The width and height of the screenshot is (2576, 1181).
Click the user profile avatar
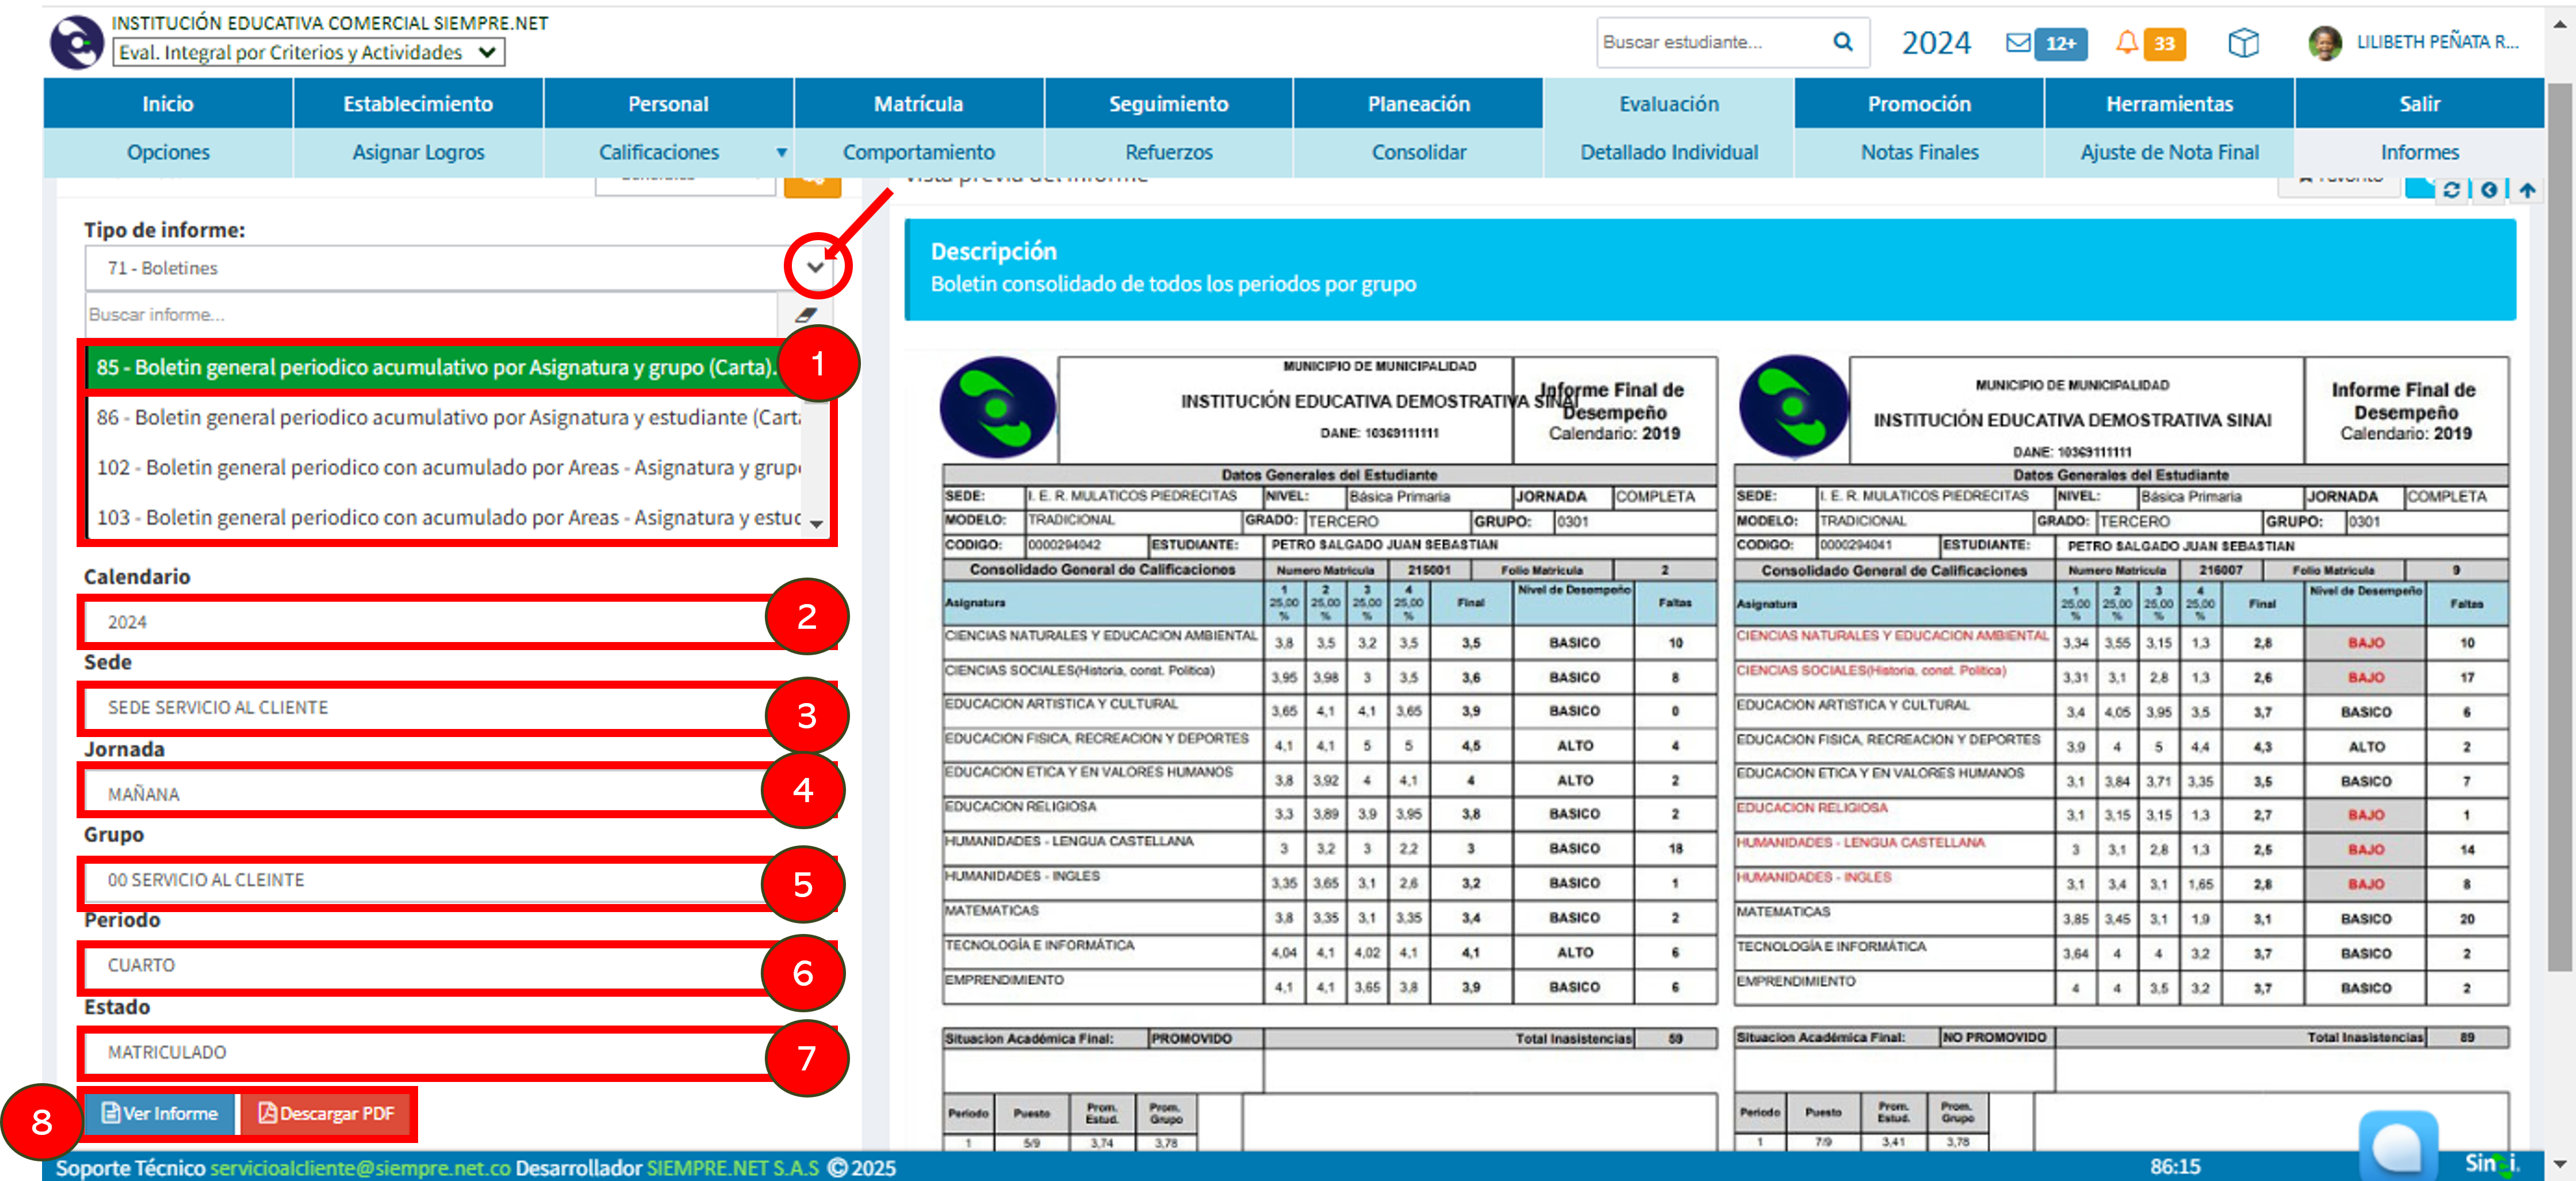pos(2325,43)
